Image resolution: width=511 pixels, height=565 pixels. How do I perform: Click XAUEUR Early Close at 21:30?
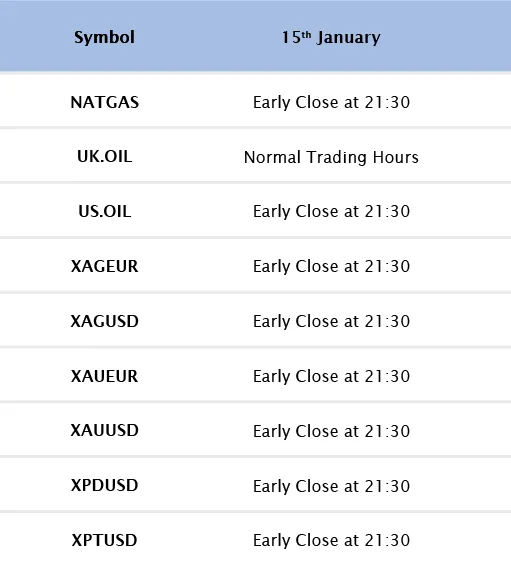[x=332, y=376]
